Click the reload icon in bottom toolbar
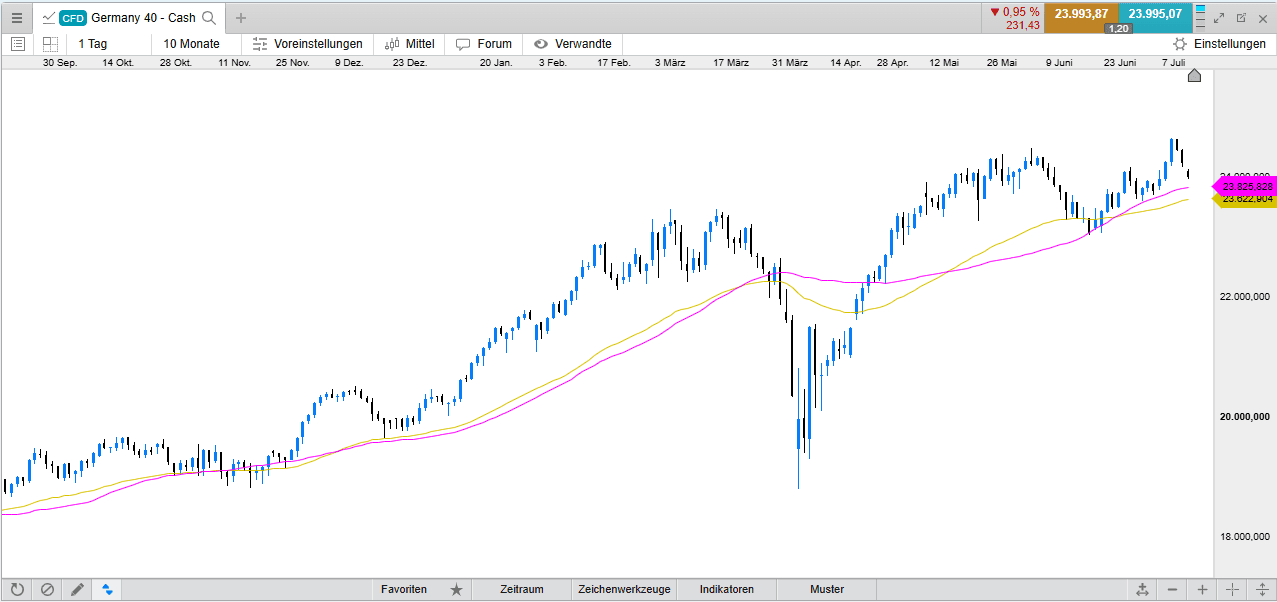 point(17,589)
